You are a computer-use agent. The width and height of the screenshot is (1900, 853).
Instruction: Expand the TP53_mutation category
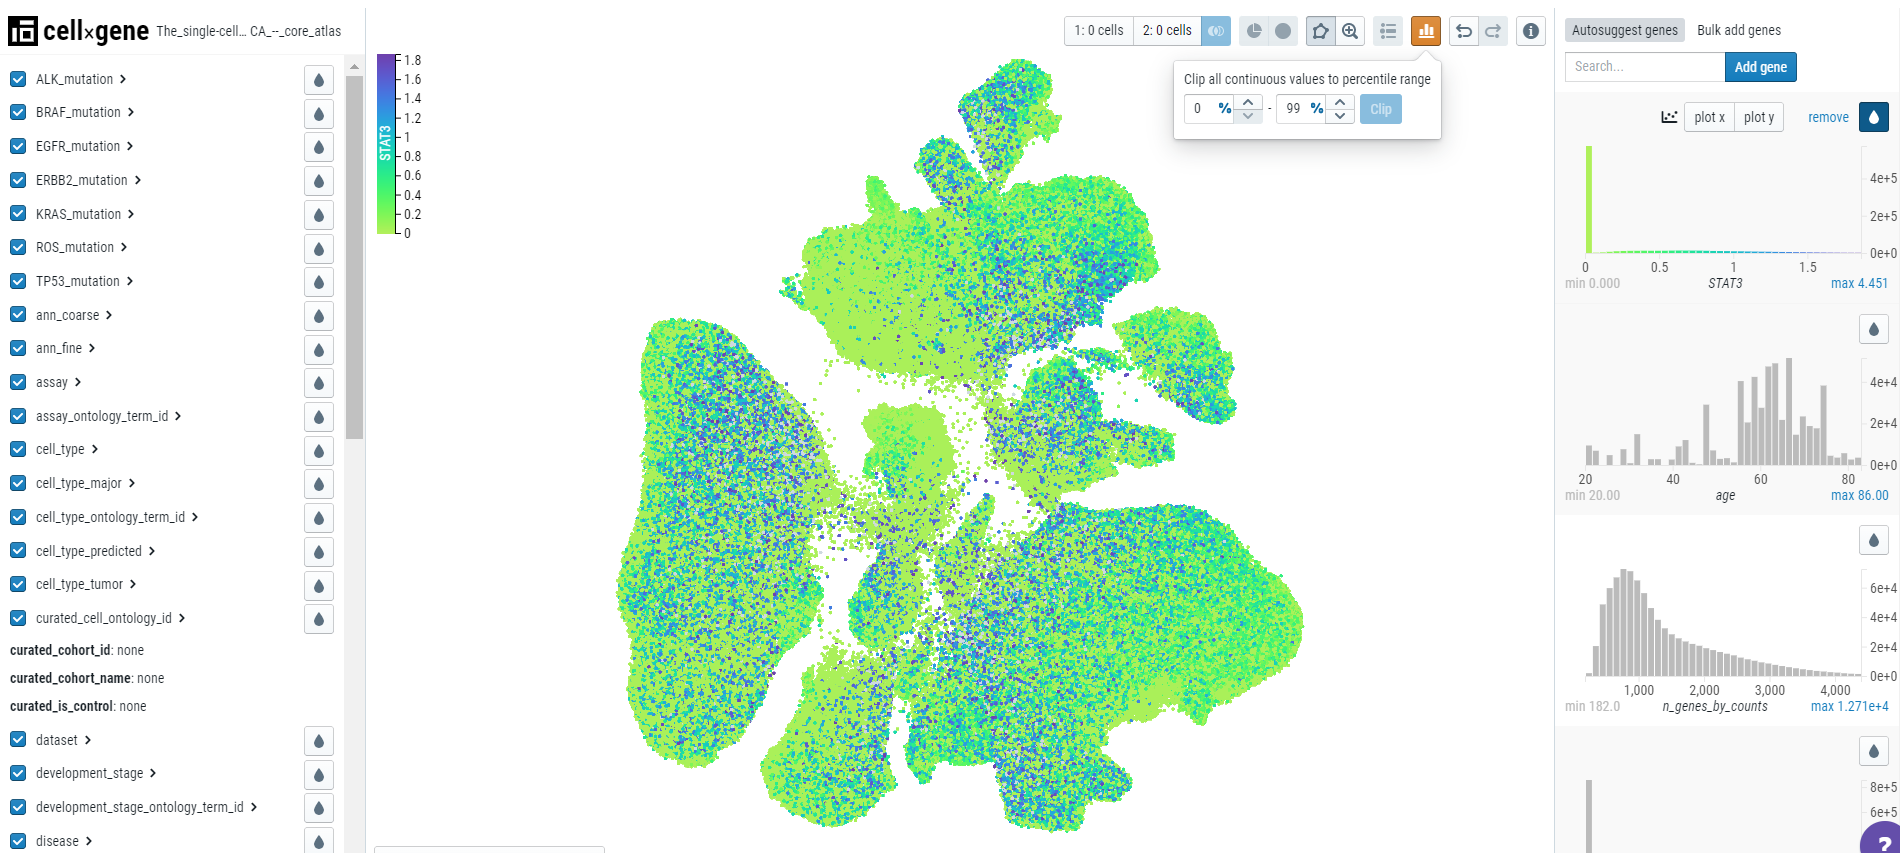[130, 281]
